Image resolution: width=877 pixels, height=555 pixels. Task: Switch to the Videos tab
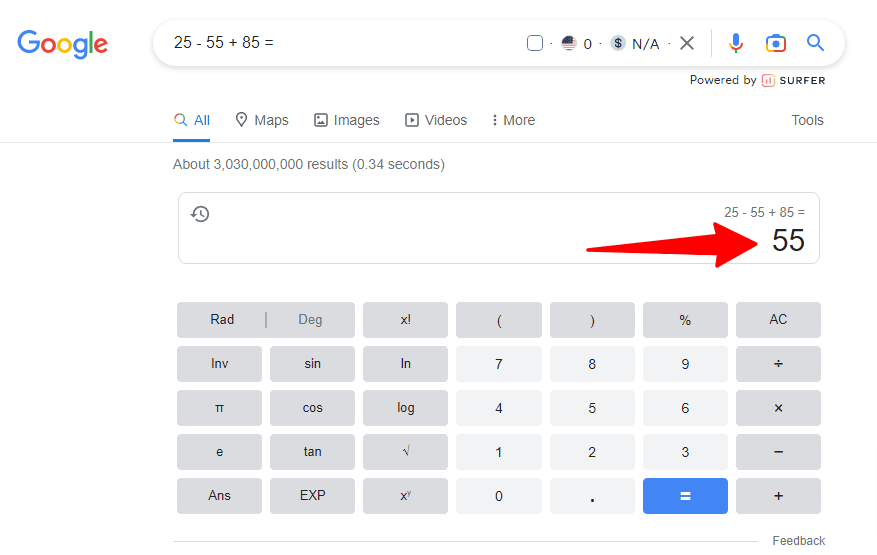pos(436,120)
